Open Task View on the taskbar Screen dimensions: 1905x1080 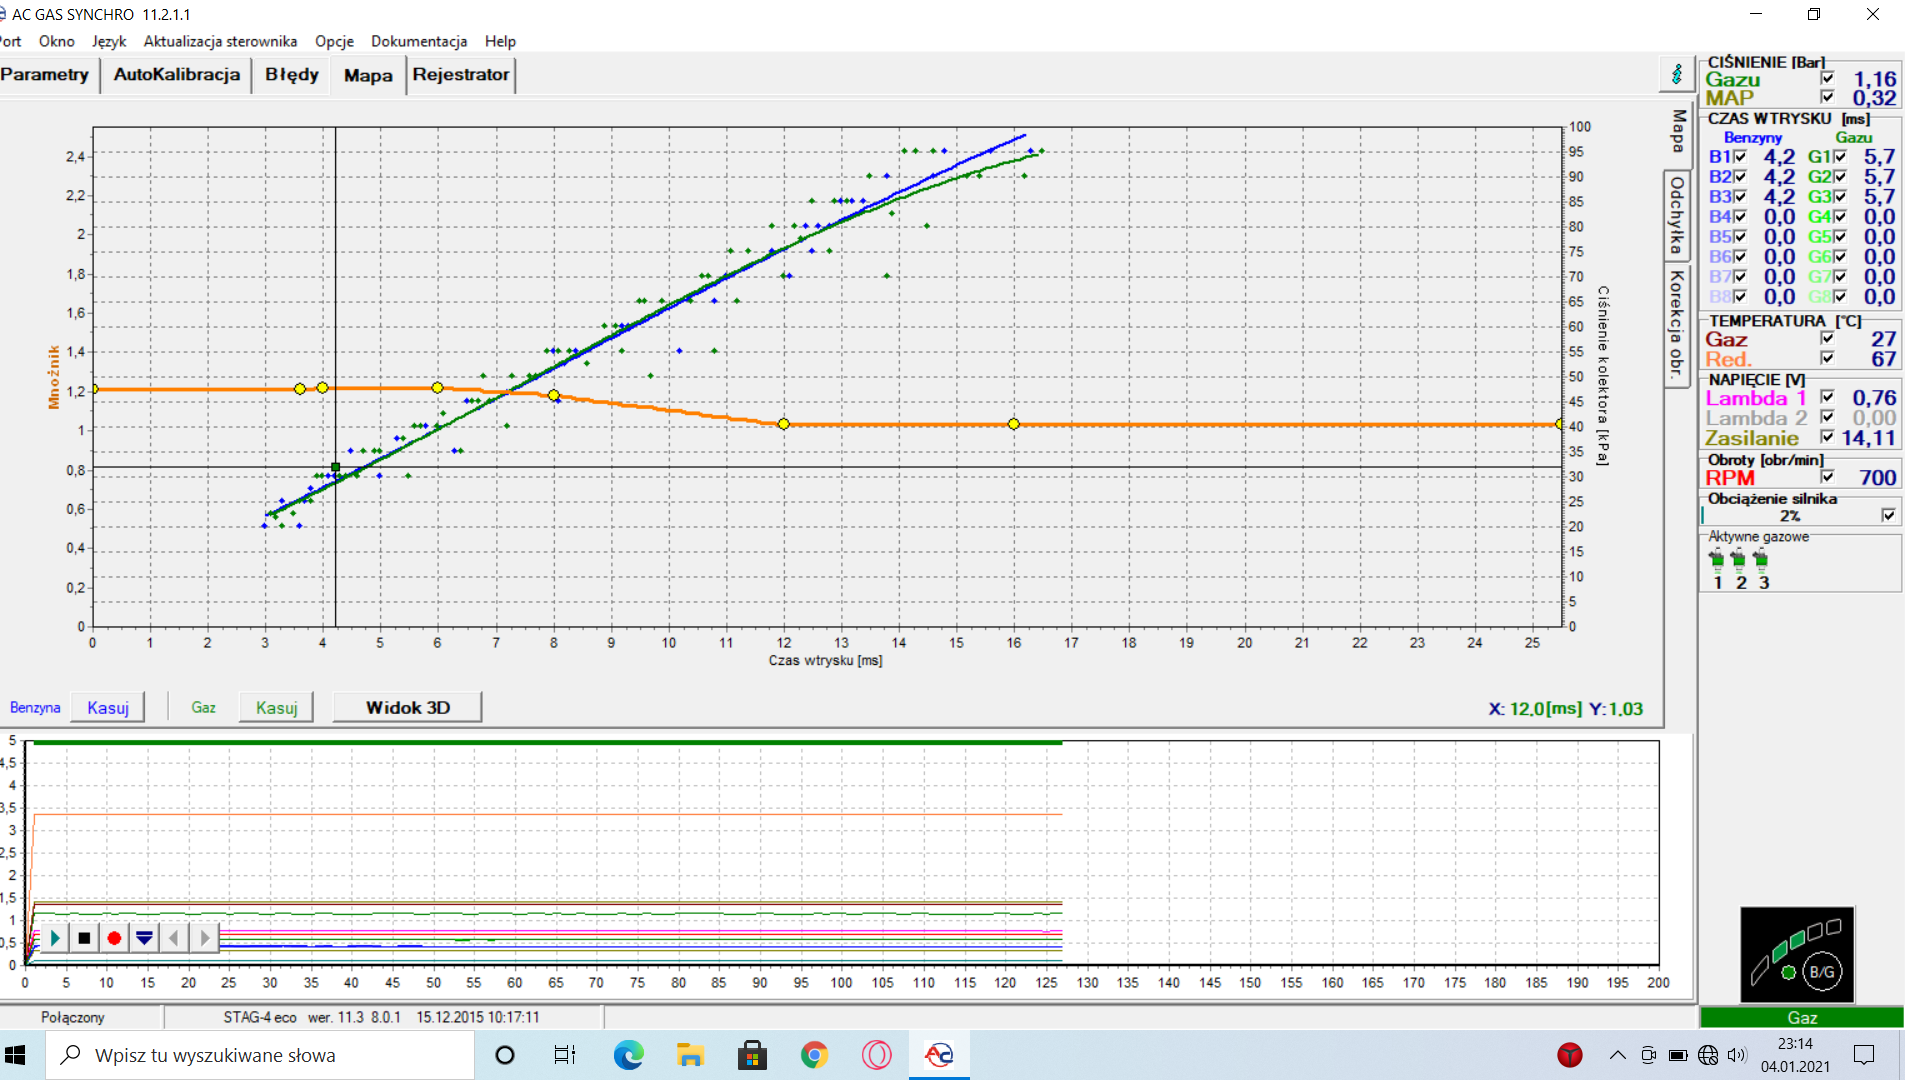point(564,1055)
